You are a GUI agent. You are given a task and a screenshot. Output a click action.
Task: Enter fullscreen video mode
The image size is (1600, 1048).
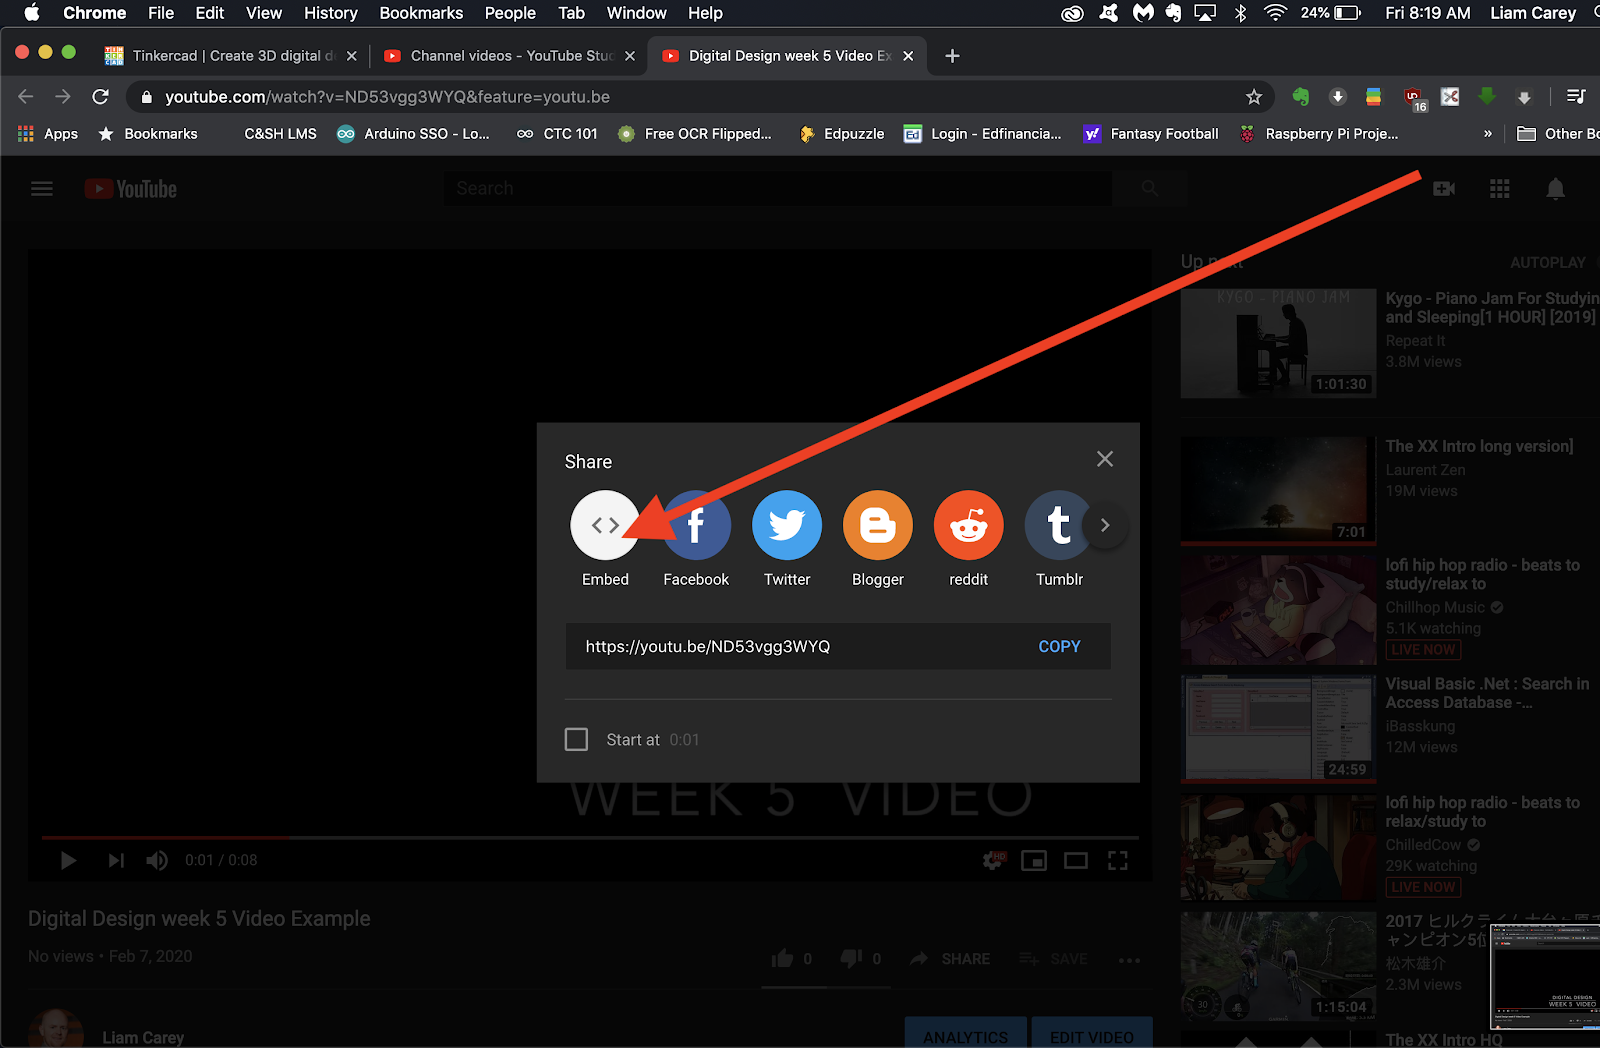click(x=1118, y=860)
